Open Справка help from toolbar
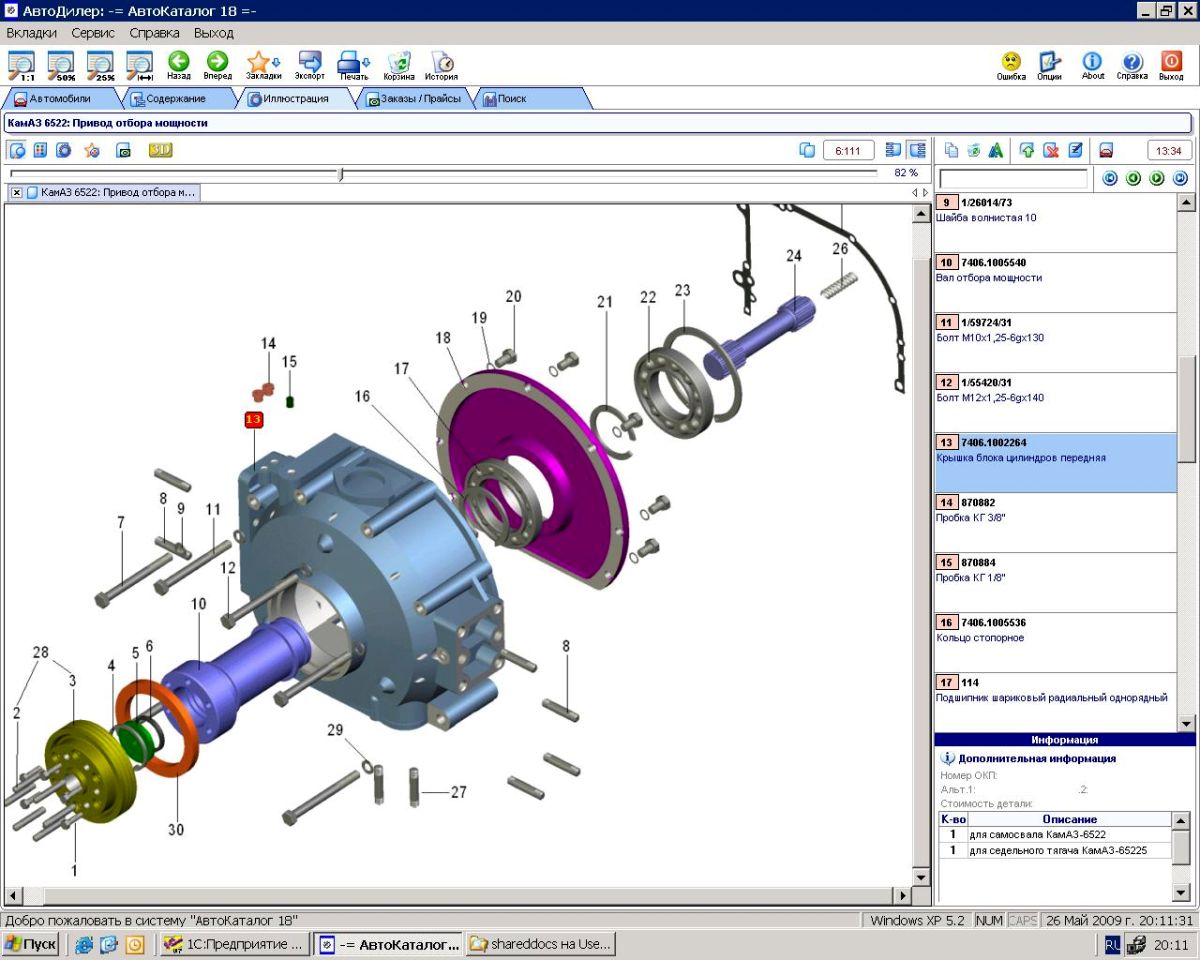This screenshot has width=1200, height=960. [1132, 66]
